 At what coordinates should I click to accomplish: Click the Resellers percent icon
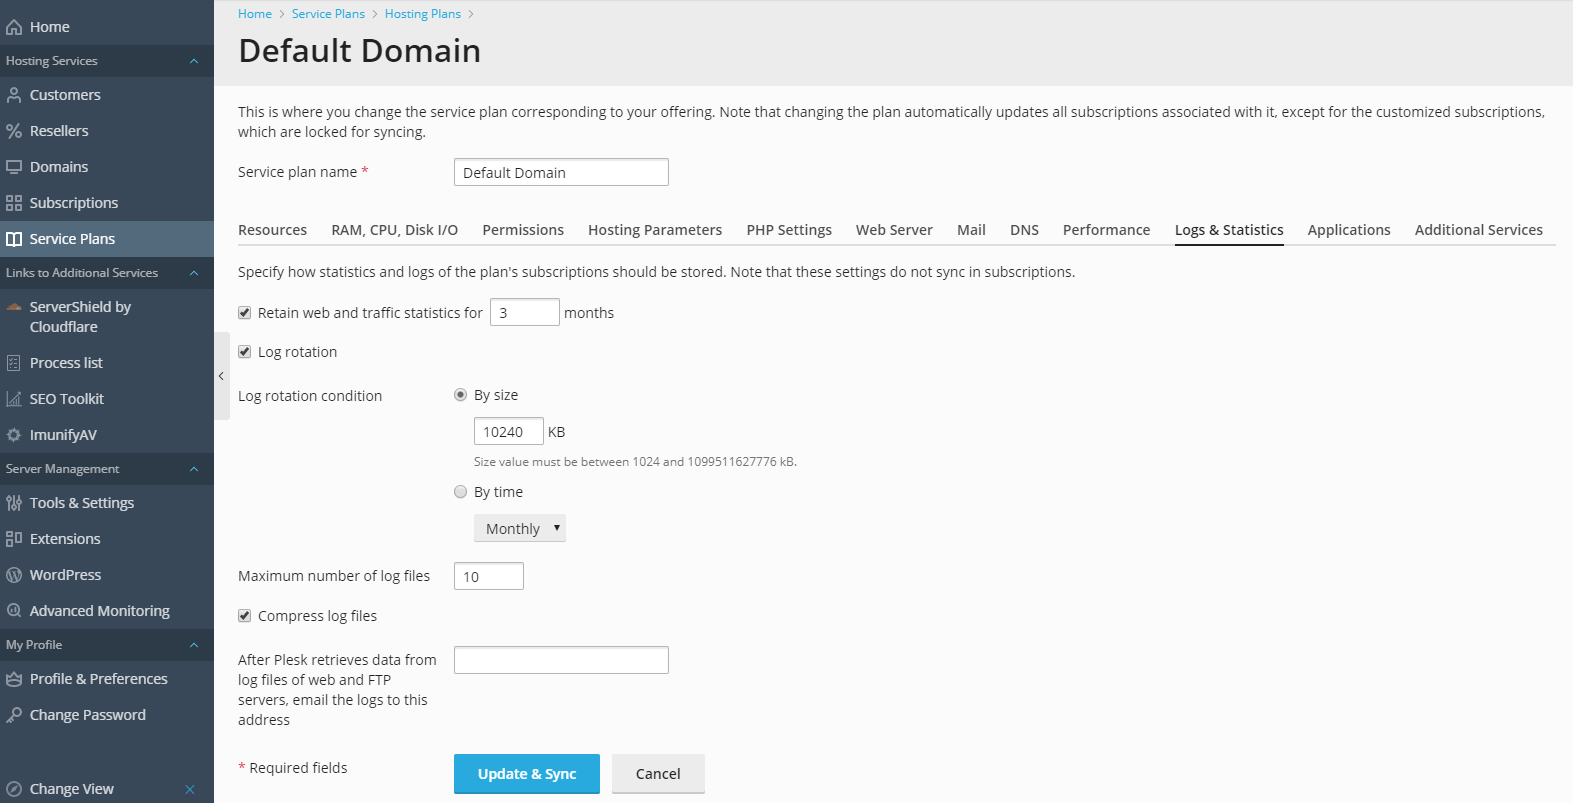14,131
